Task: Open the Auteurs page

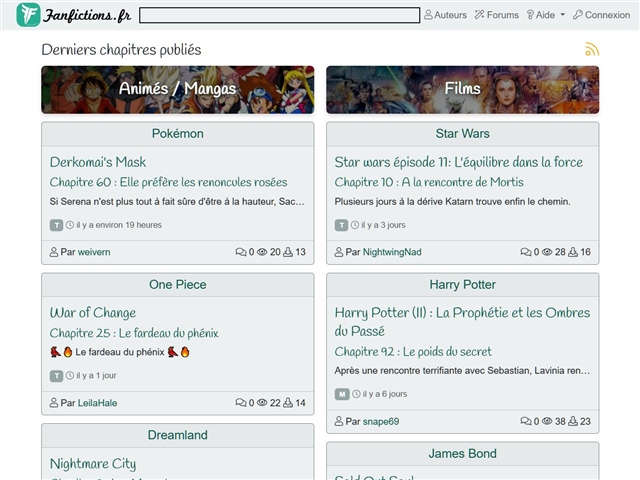Action: click(445, 15)
